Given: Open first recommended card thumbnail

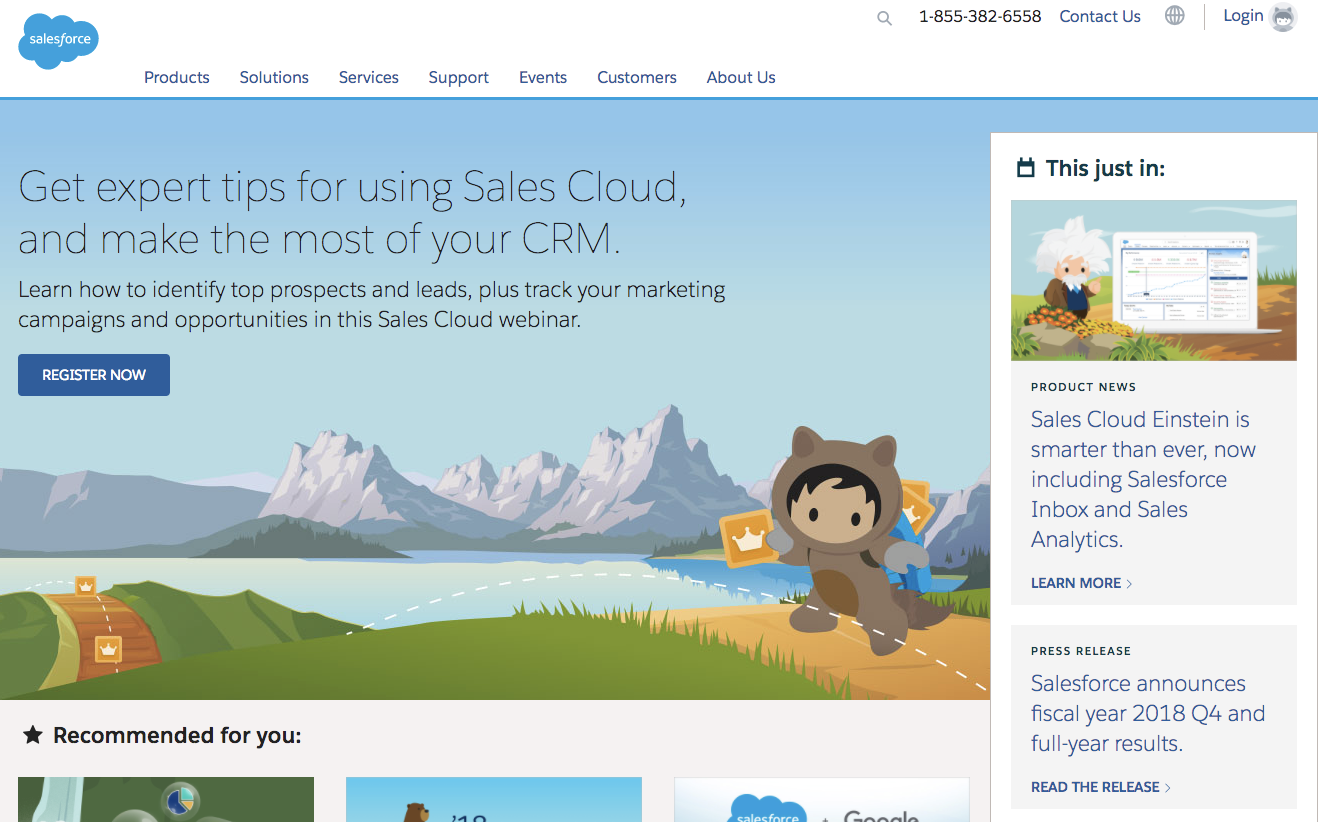Looking at the screenshot, I should [166, 800].
